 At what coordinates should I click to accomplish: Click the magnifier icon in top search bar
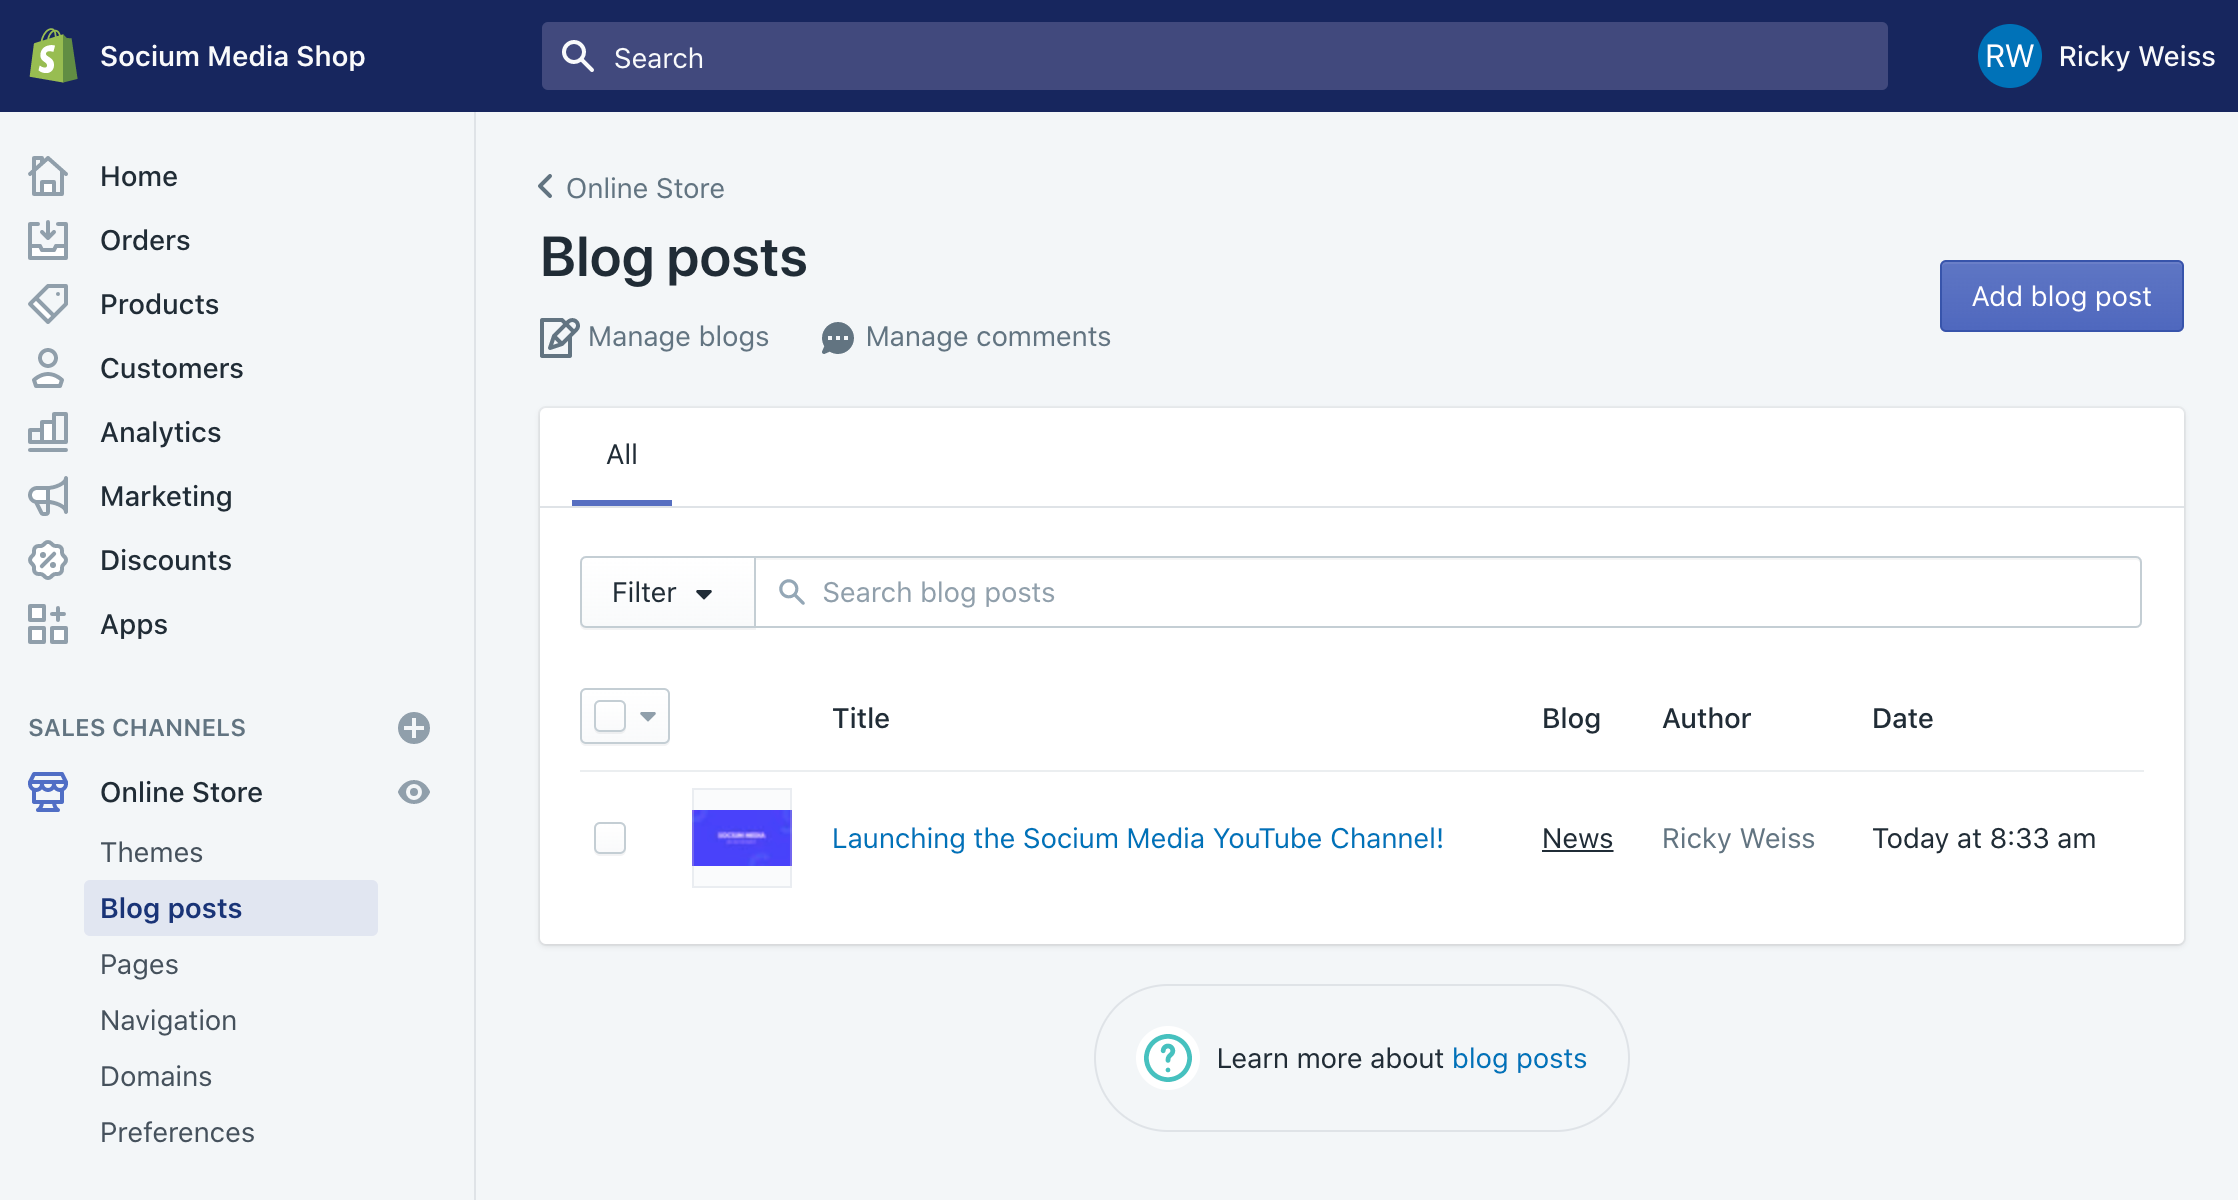click(x=578, y=56)
